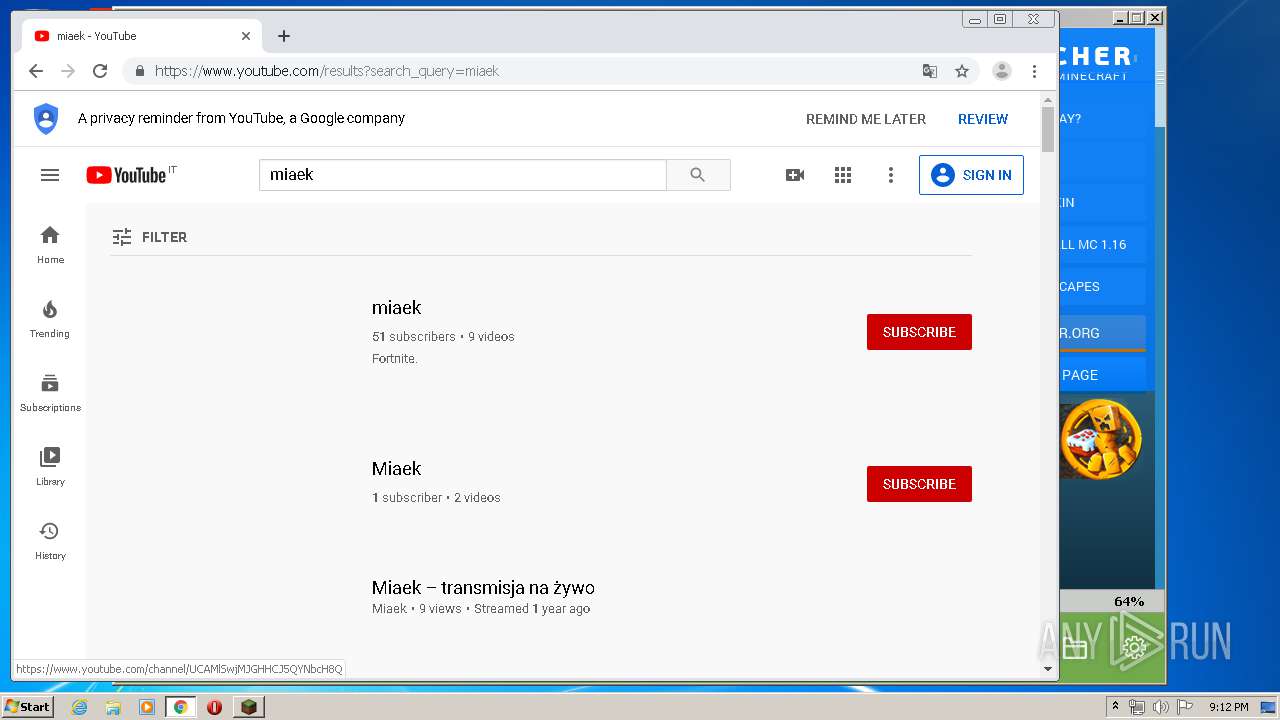Reload the YouTube page
Screen dimensions: 1280x720
[x=100, y=71]
